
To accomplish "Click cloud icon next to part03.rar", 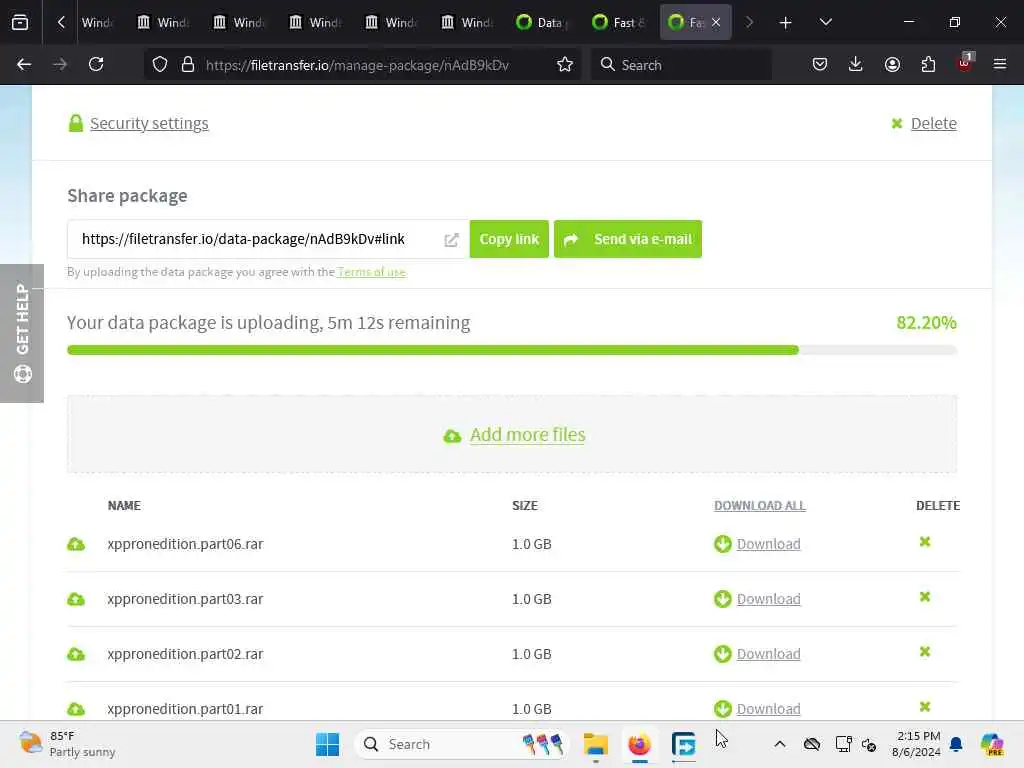I will 76,599.
